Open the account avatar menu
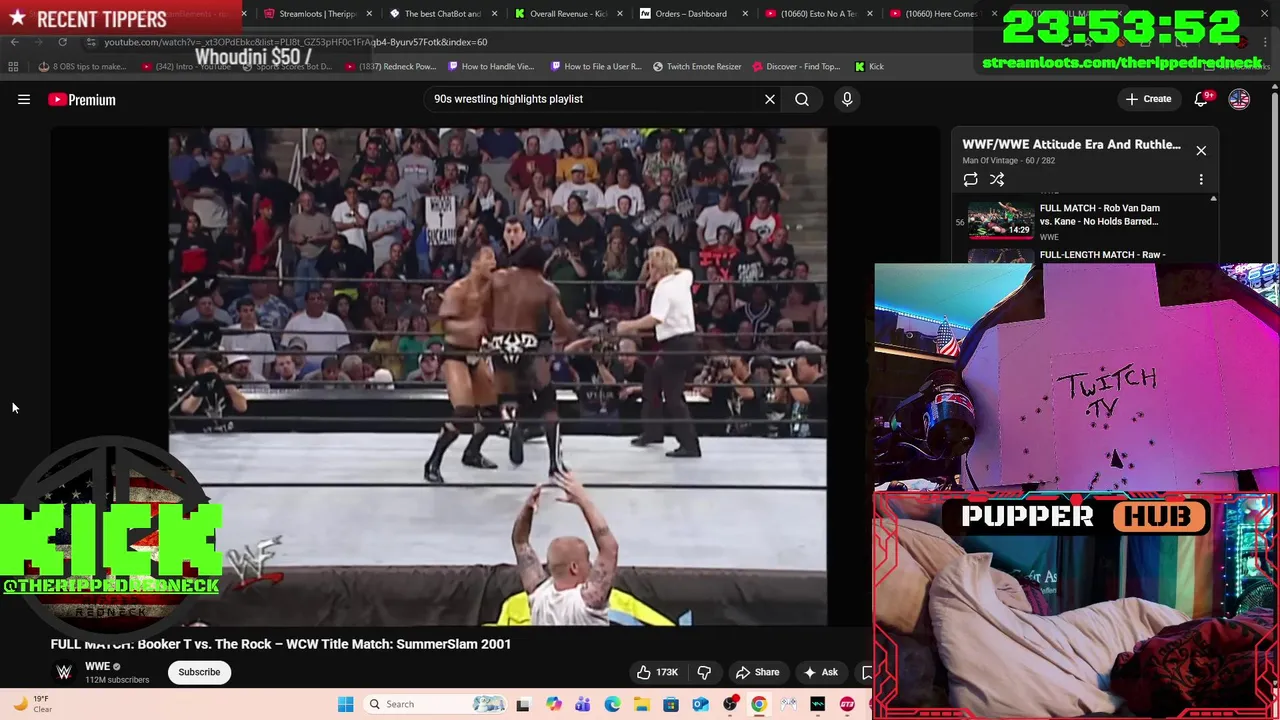This screenshot has width=1280, height=720. point(1239,99)
